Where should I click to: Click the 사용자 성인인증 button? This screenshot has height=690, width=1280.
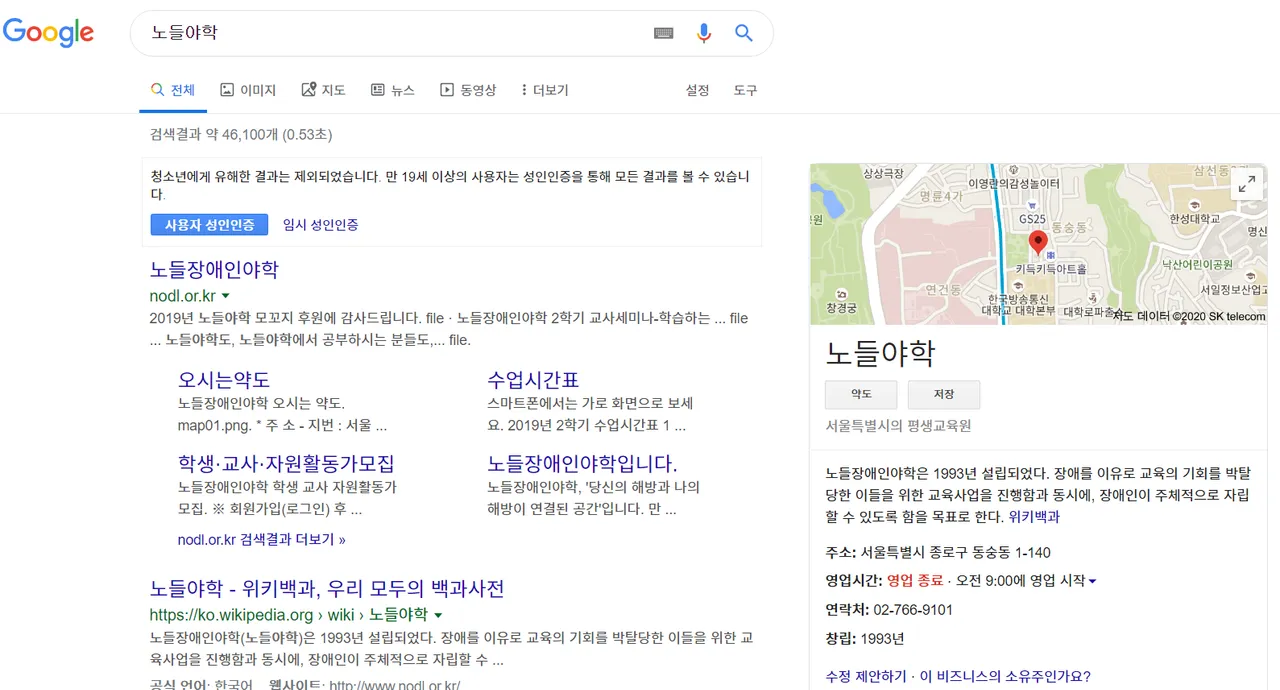pos(209,225)
